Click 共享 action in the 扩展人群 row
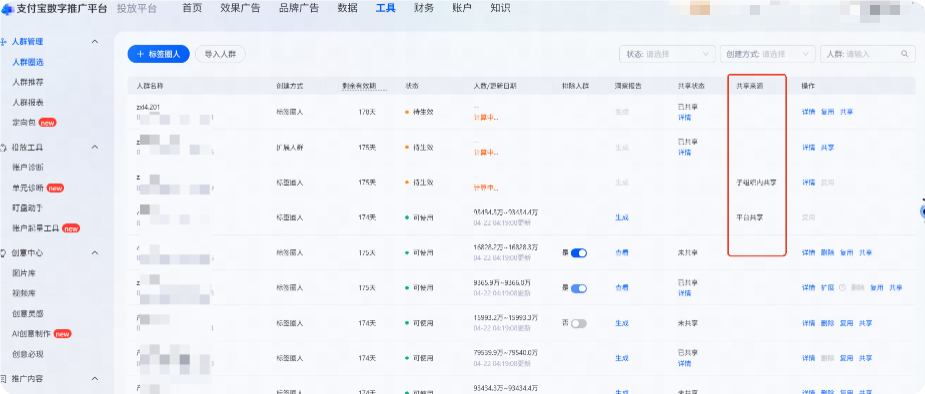Image resolution: width=925 pixels, height=394 pixels. 827,147
